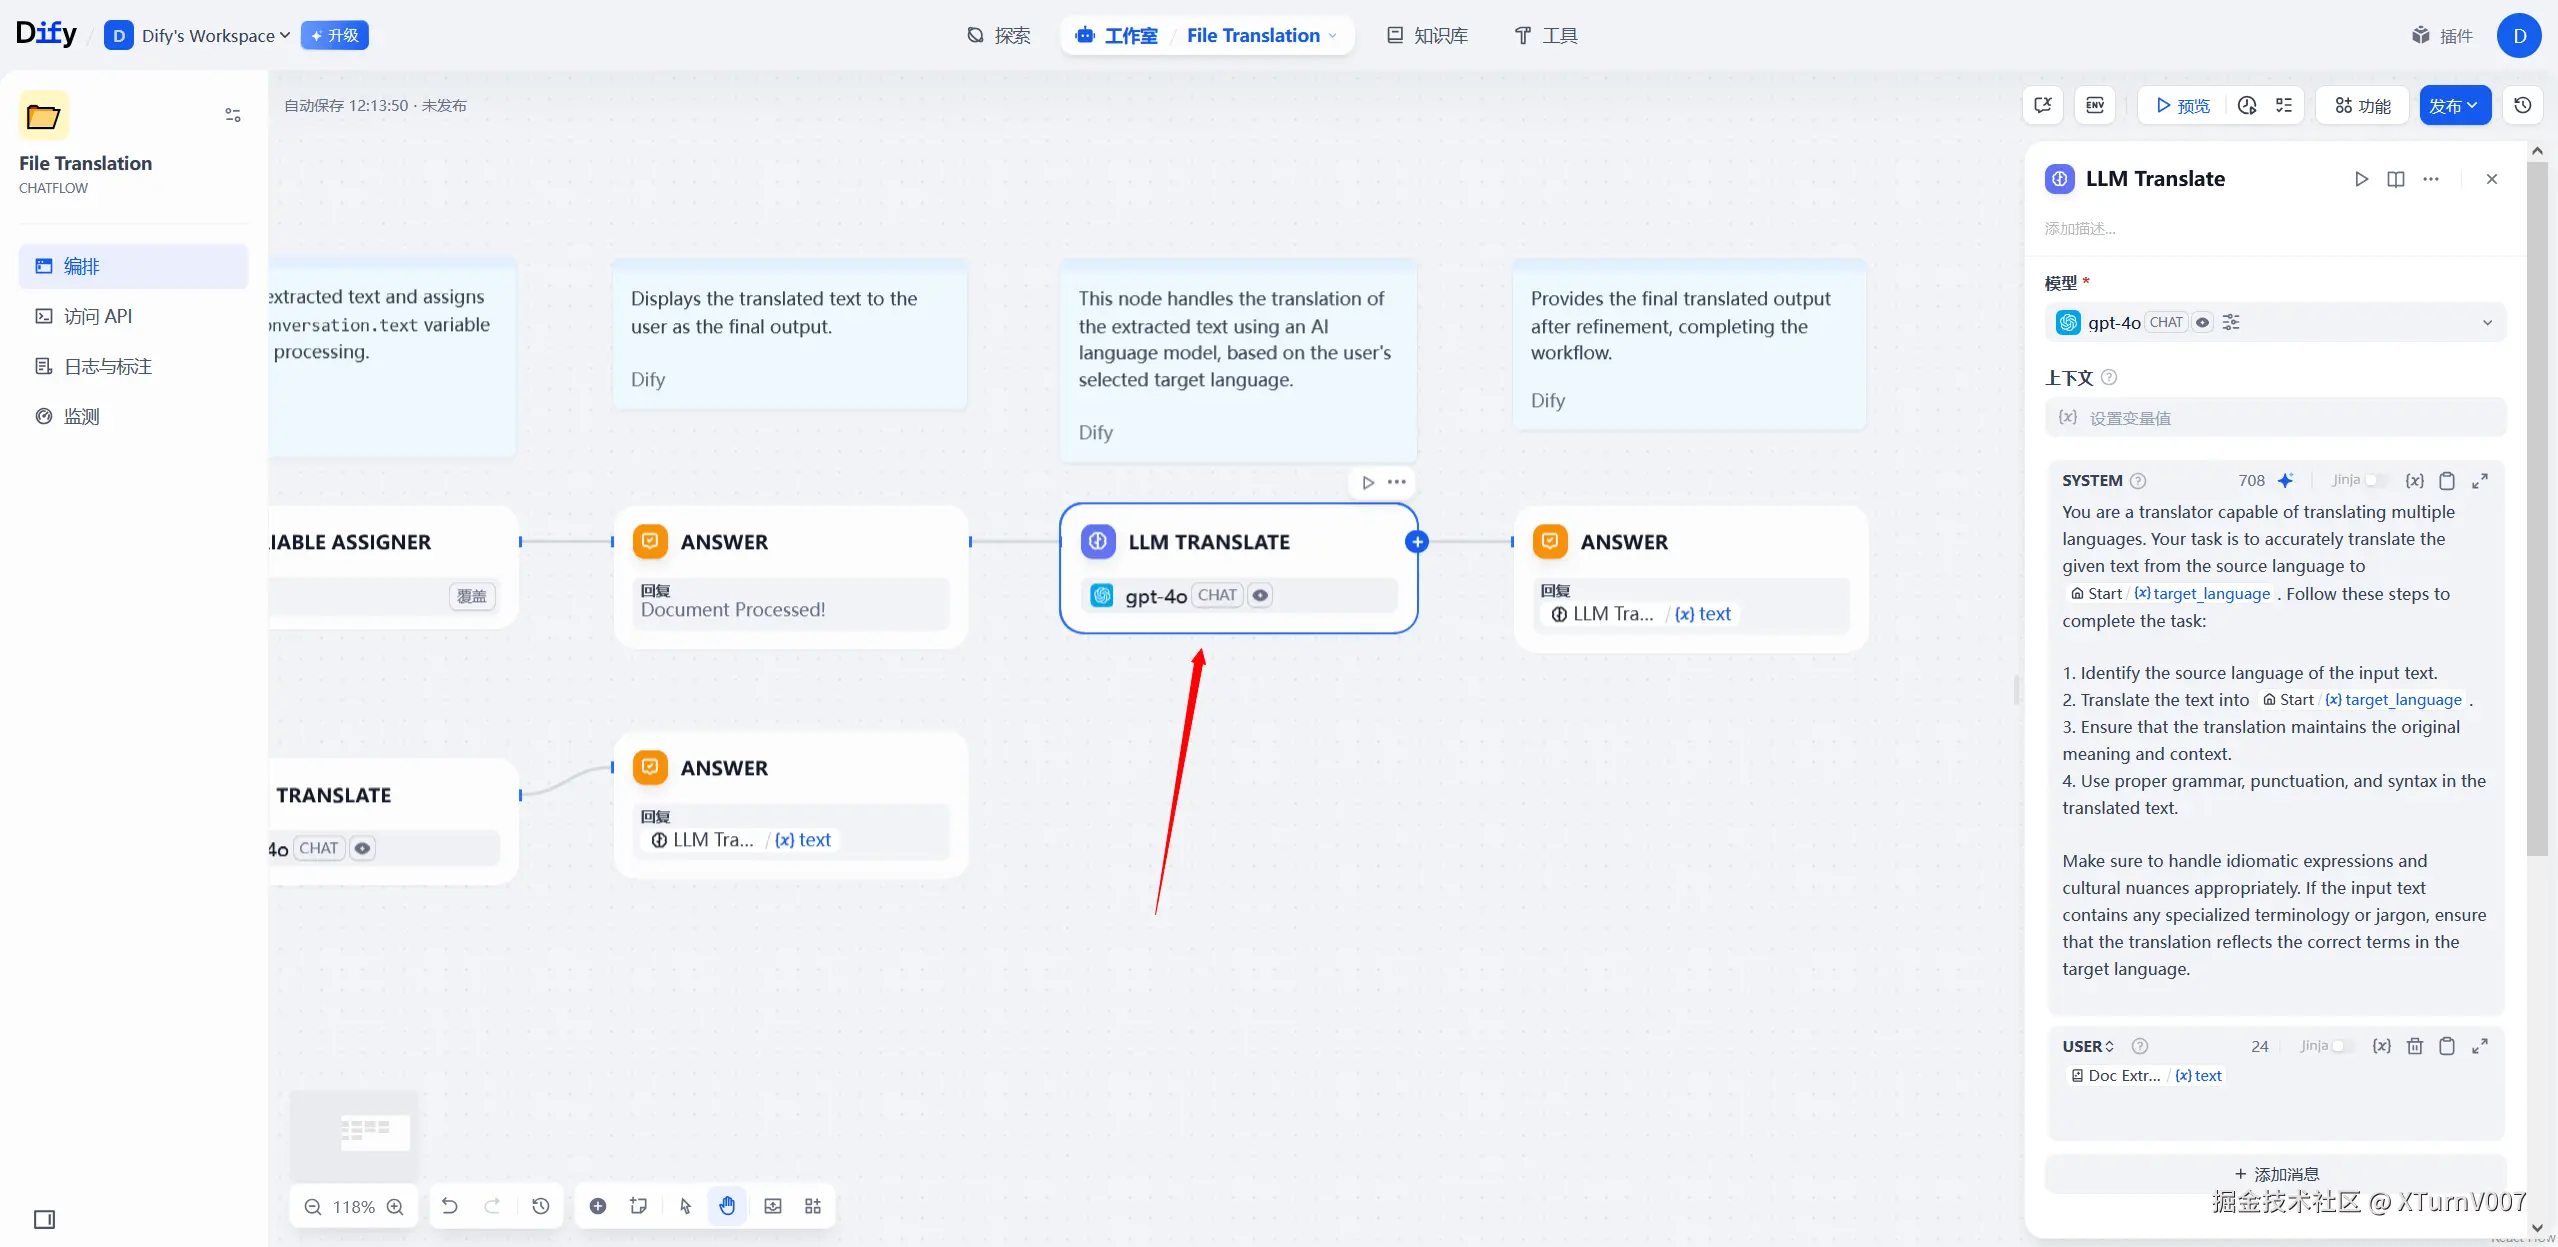2558x1247 pixels.
Task: Toggle Jinja switch in USER prompt
Action: pyautogui.click(x=2342, y=1046)
